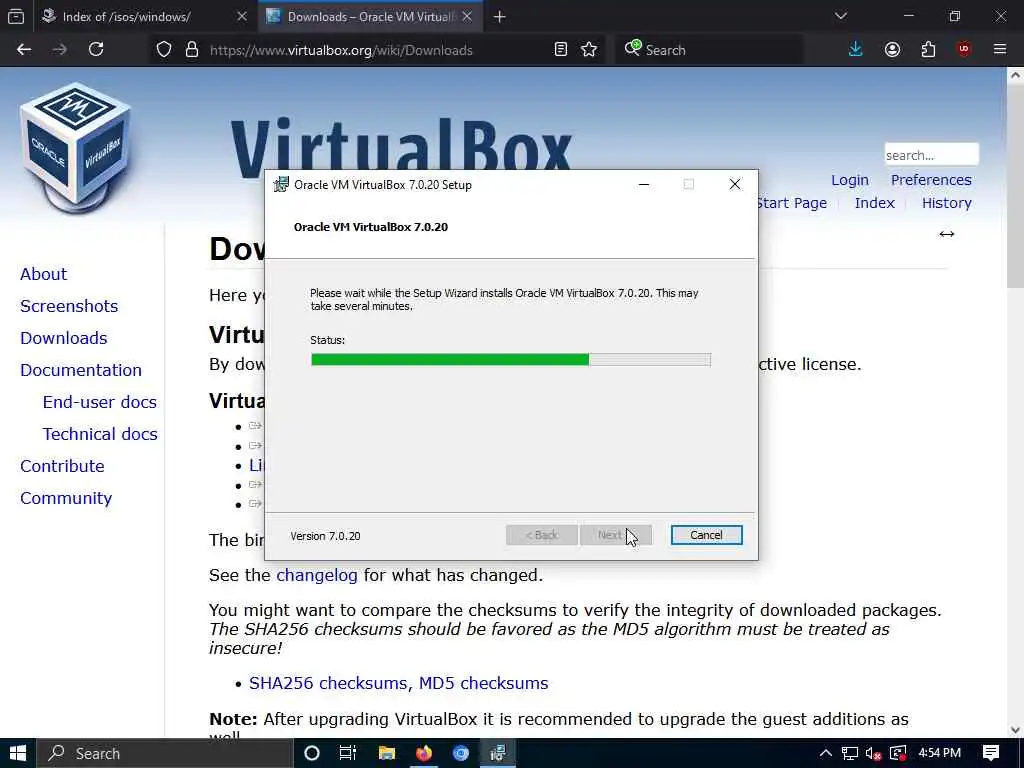The width and height of the screenshot is (1024, 768).
Task: Open the History navigation link
Action: pyautogui.click(x=946, y=202)
